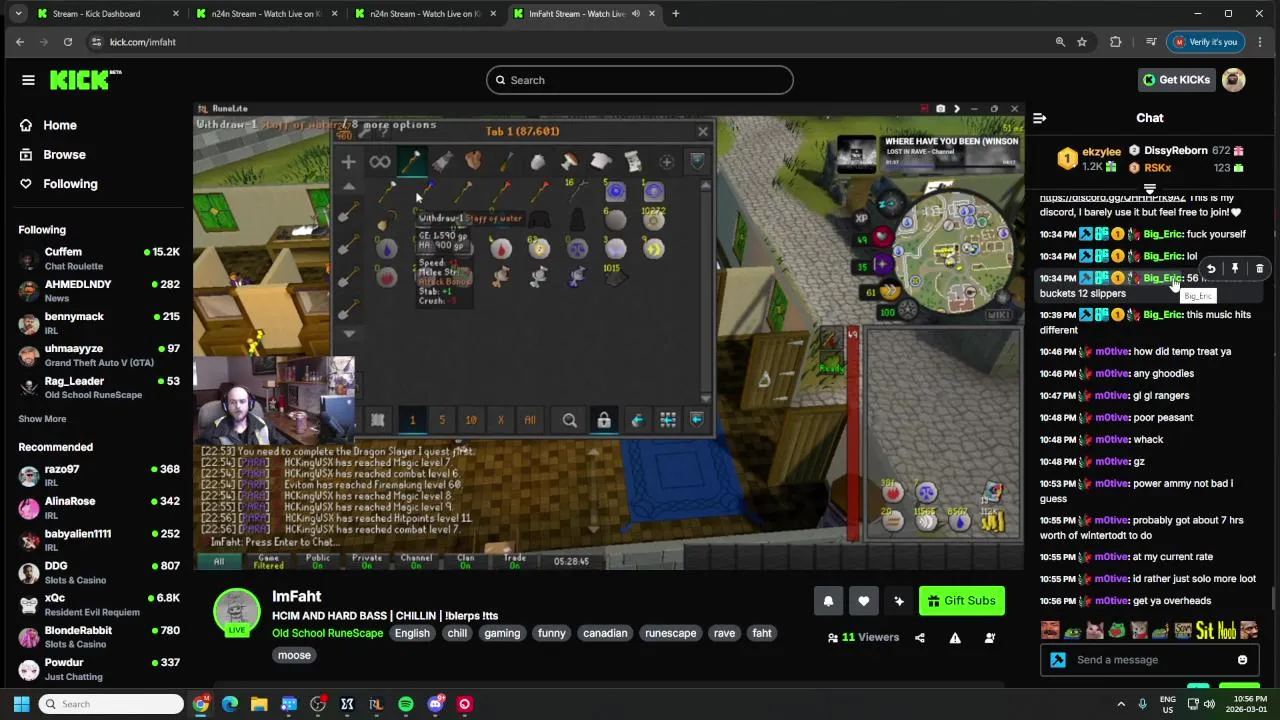The width and height of the screenshot is (1280, 720).
Task: Open the emote picker in chat input
Action: 1242,660
